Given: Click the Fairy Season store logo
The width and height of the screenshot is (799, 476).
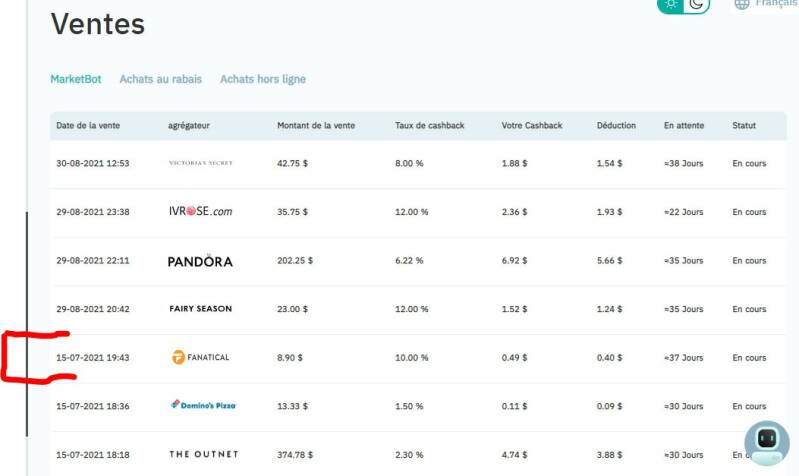Looking at the screenshot, I should (x=200, y=309).
